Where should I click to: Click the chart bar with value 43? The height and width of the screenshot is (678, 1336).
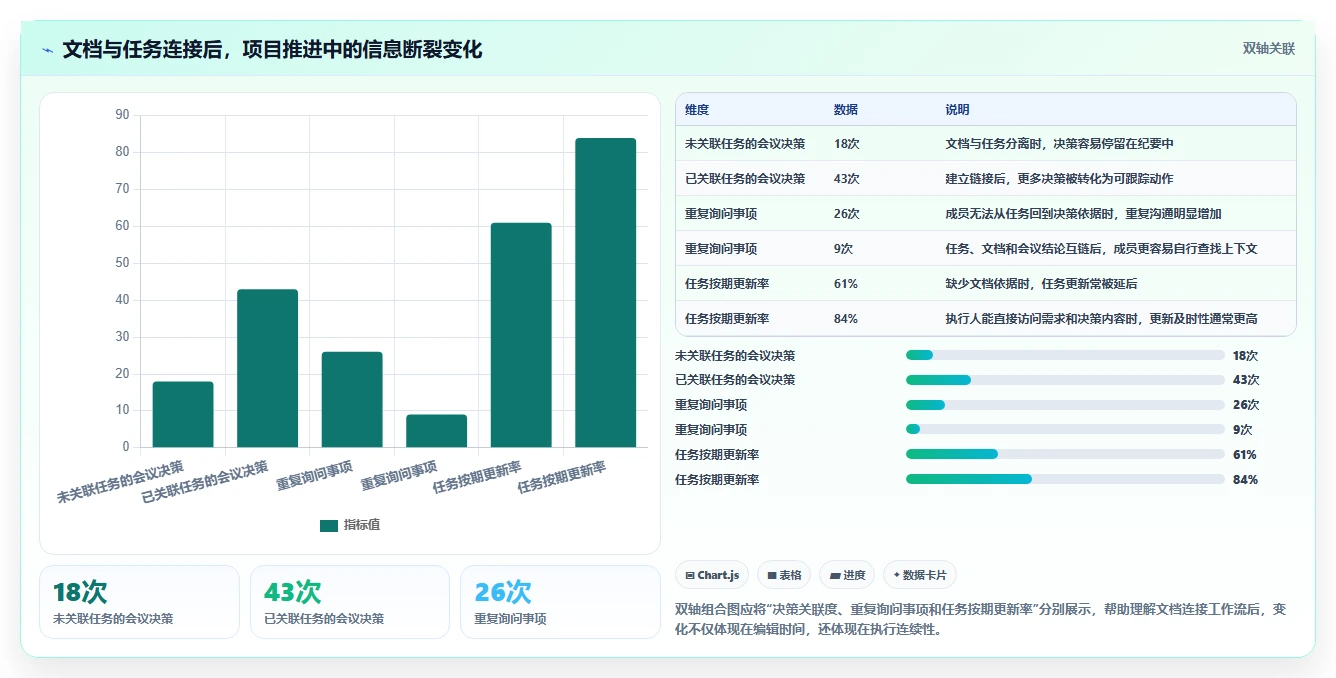tap(267, 368)
